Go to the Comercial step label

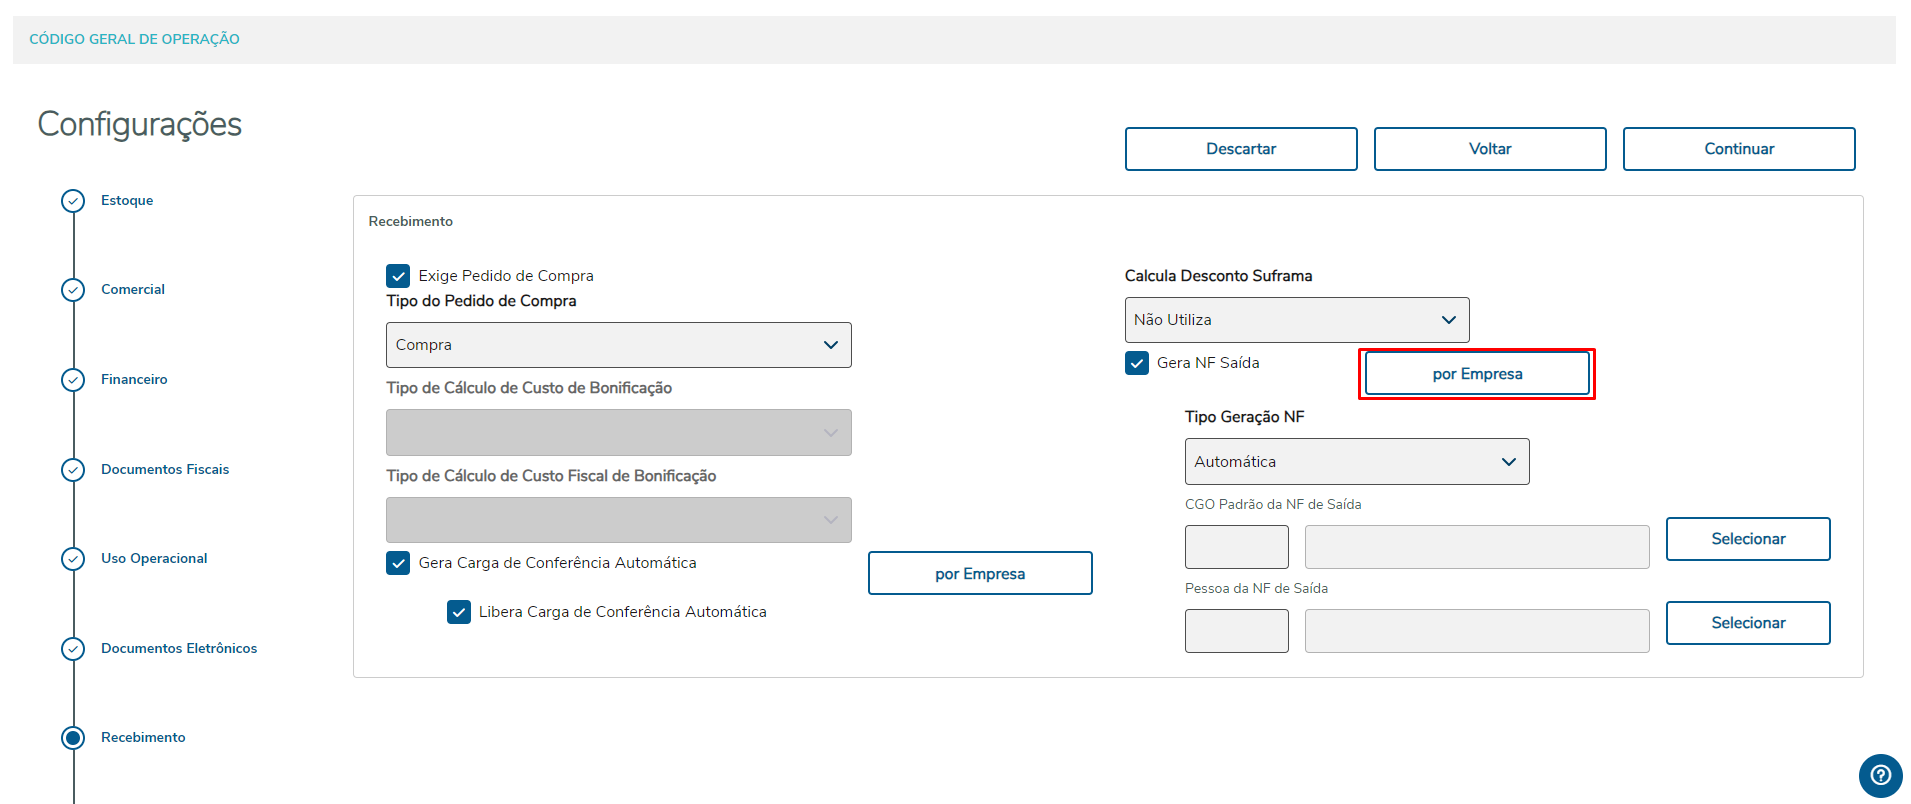click(133, 290)
